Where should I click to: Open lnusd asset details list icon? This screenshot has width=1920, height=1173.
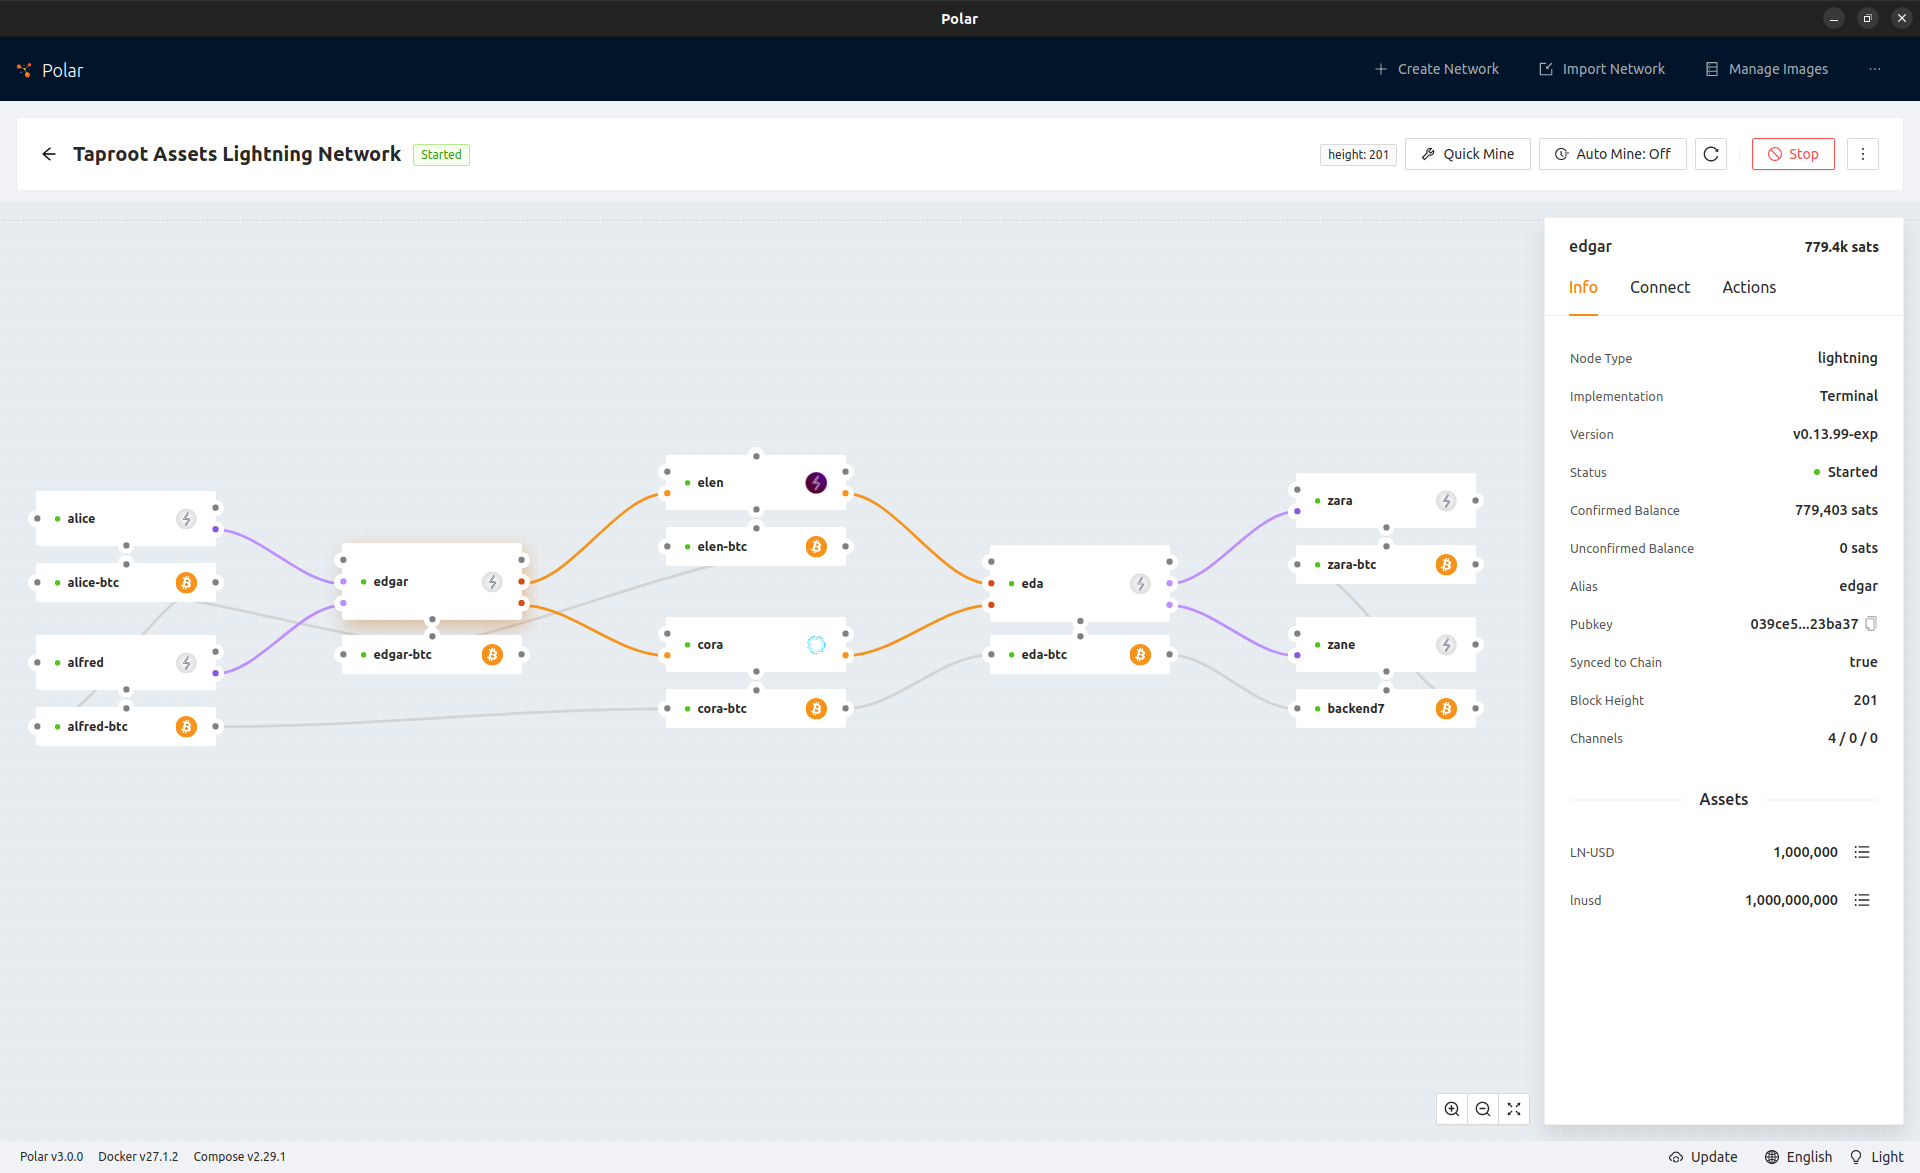click(1862, 900)
